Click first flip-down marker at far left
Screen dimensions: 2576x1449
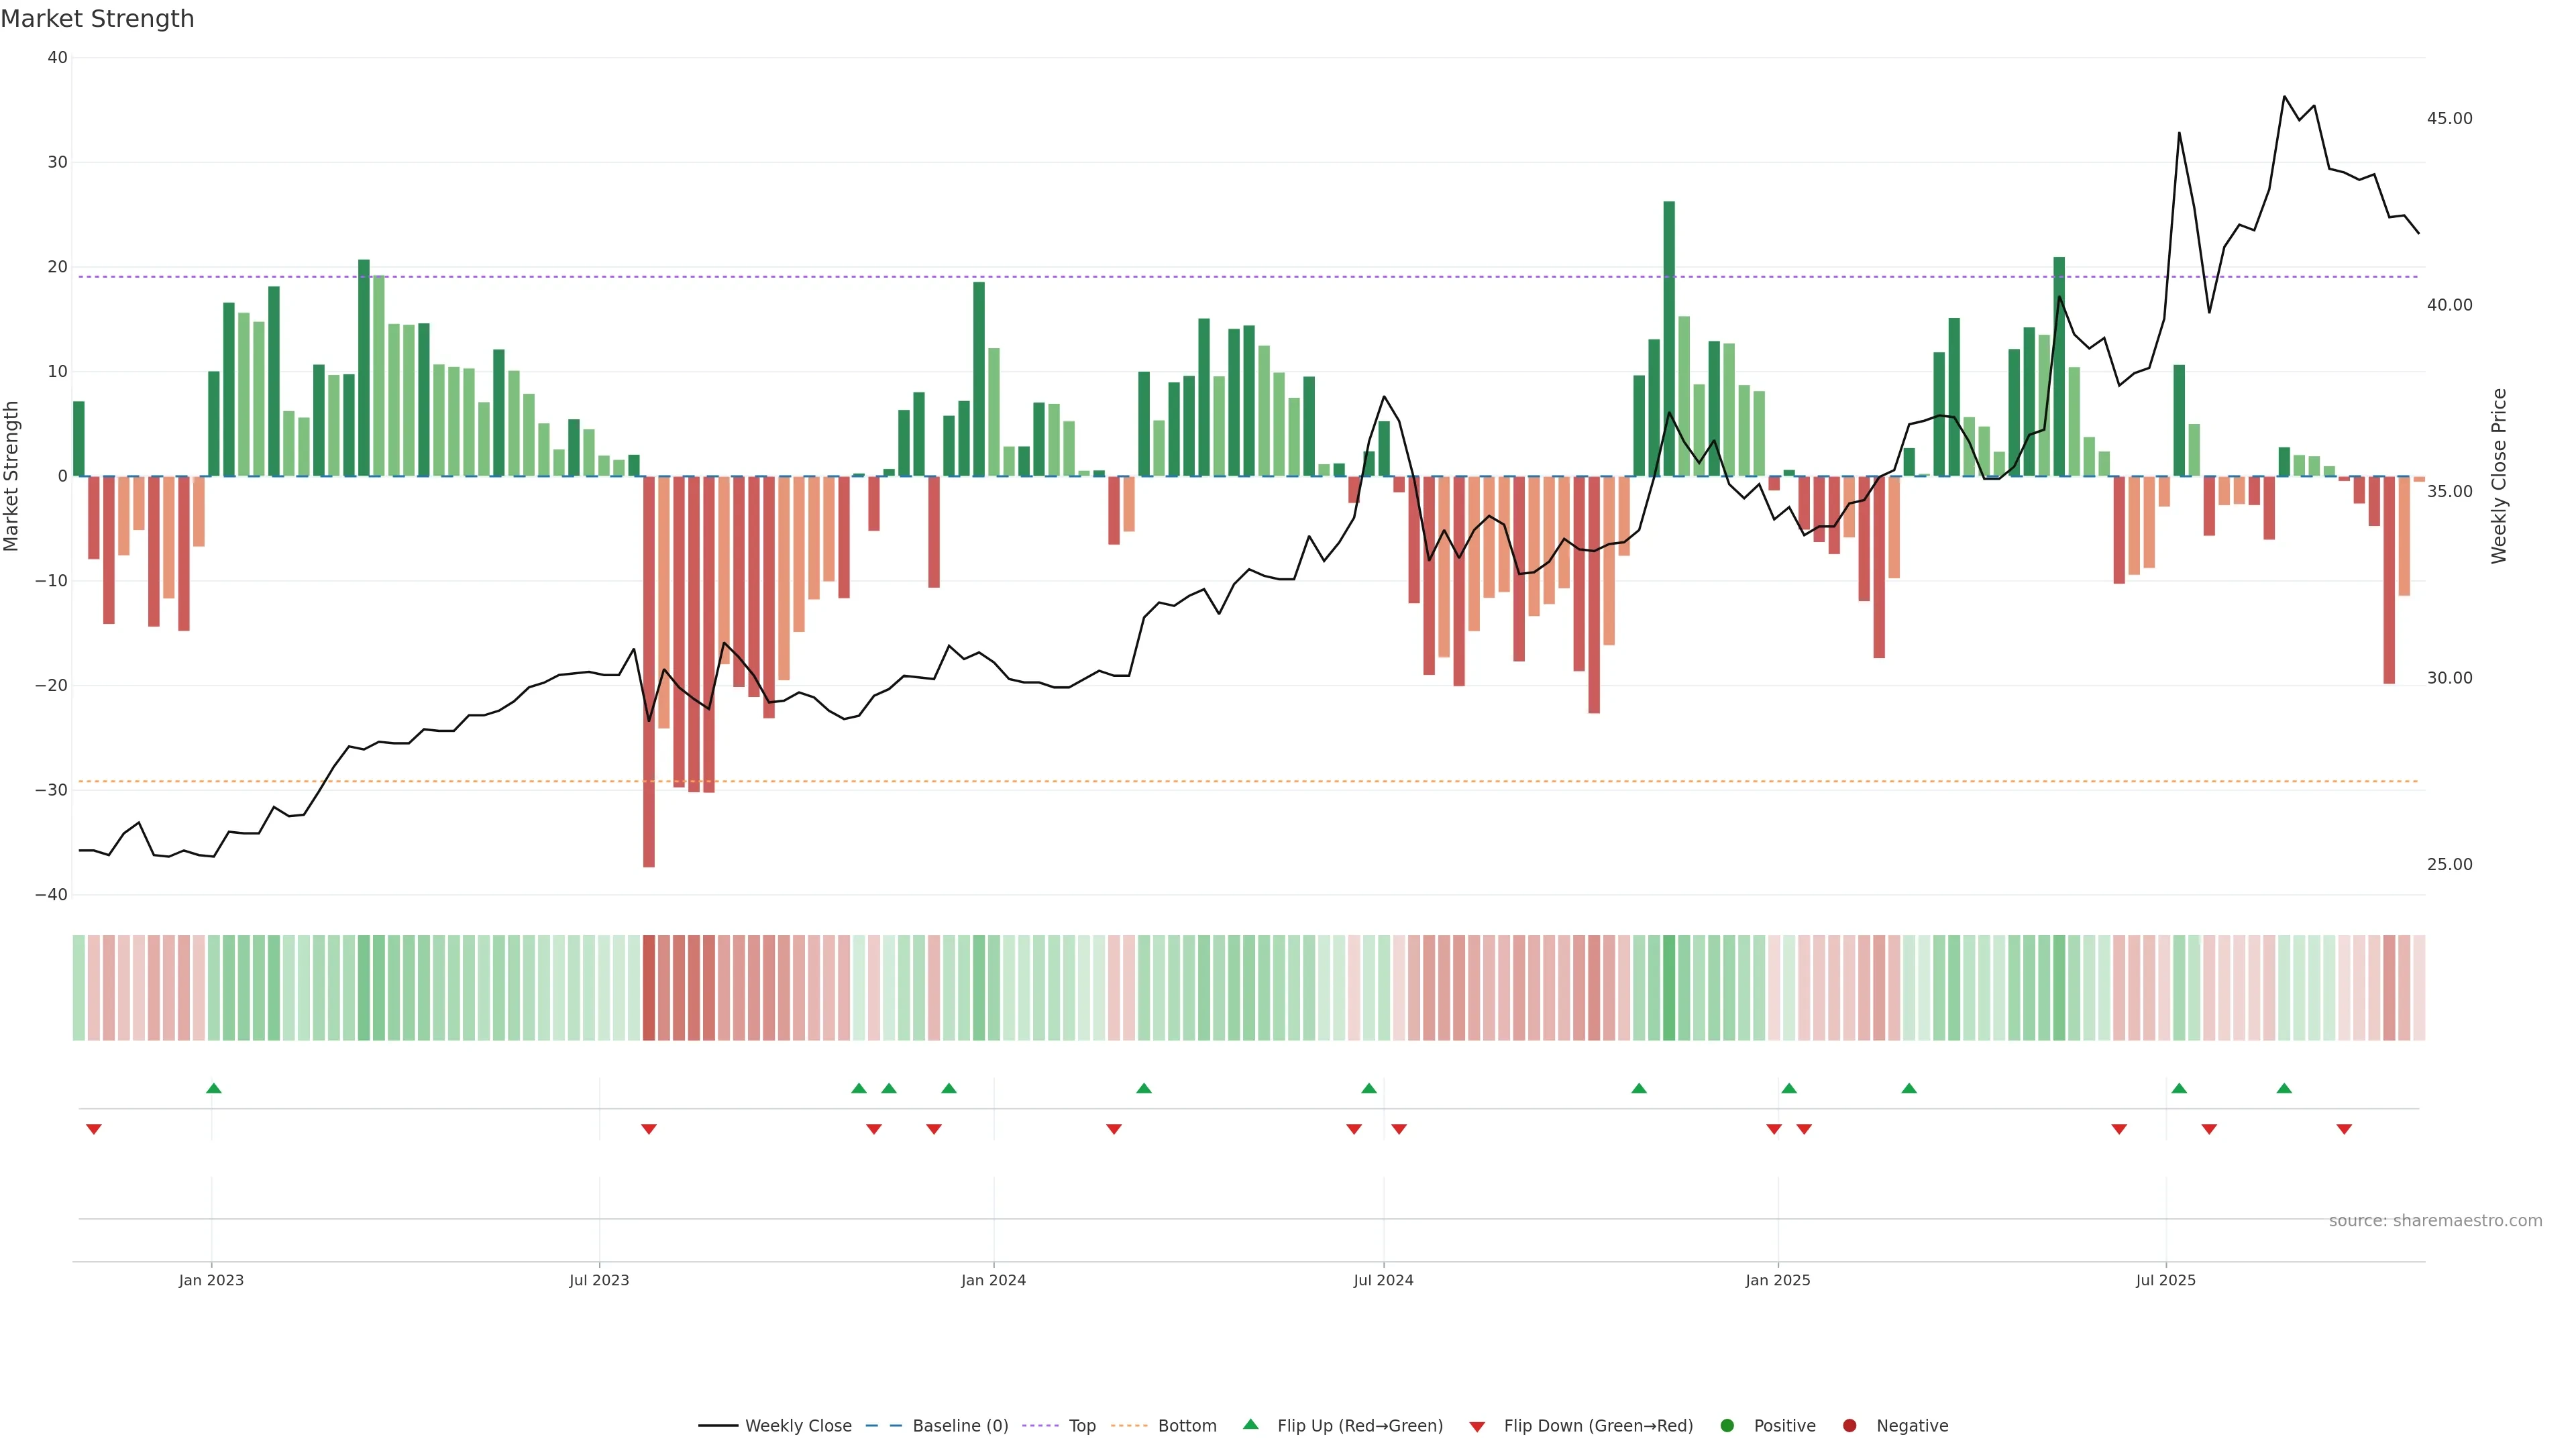coord(94,1129)
